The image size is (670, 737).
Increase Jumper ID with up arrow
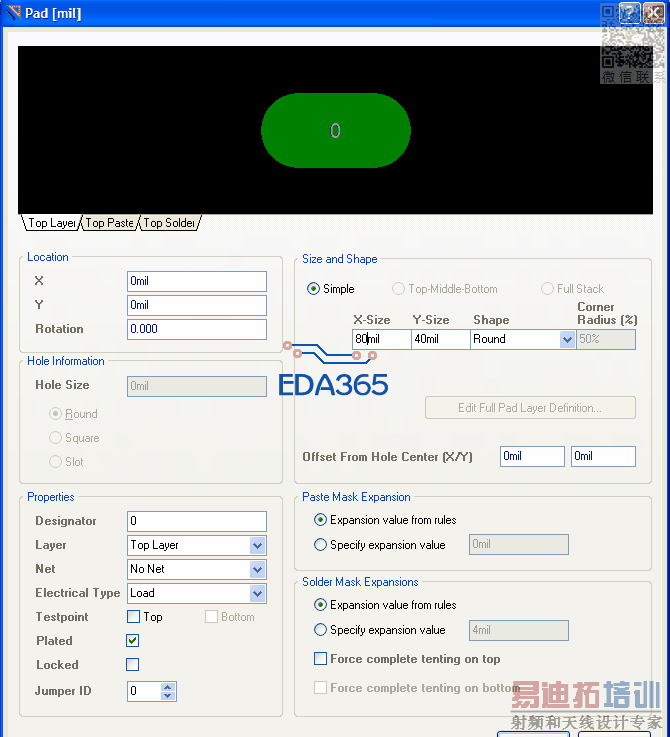(168, 687)
